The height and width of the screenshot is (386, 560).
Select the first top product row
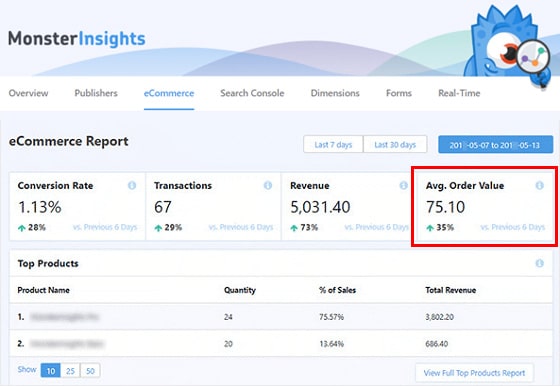point(281,317)
